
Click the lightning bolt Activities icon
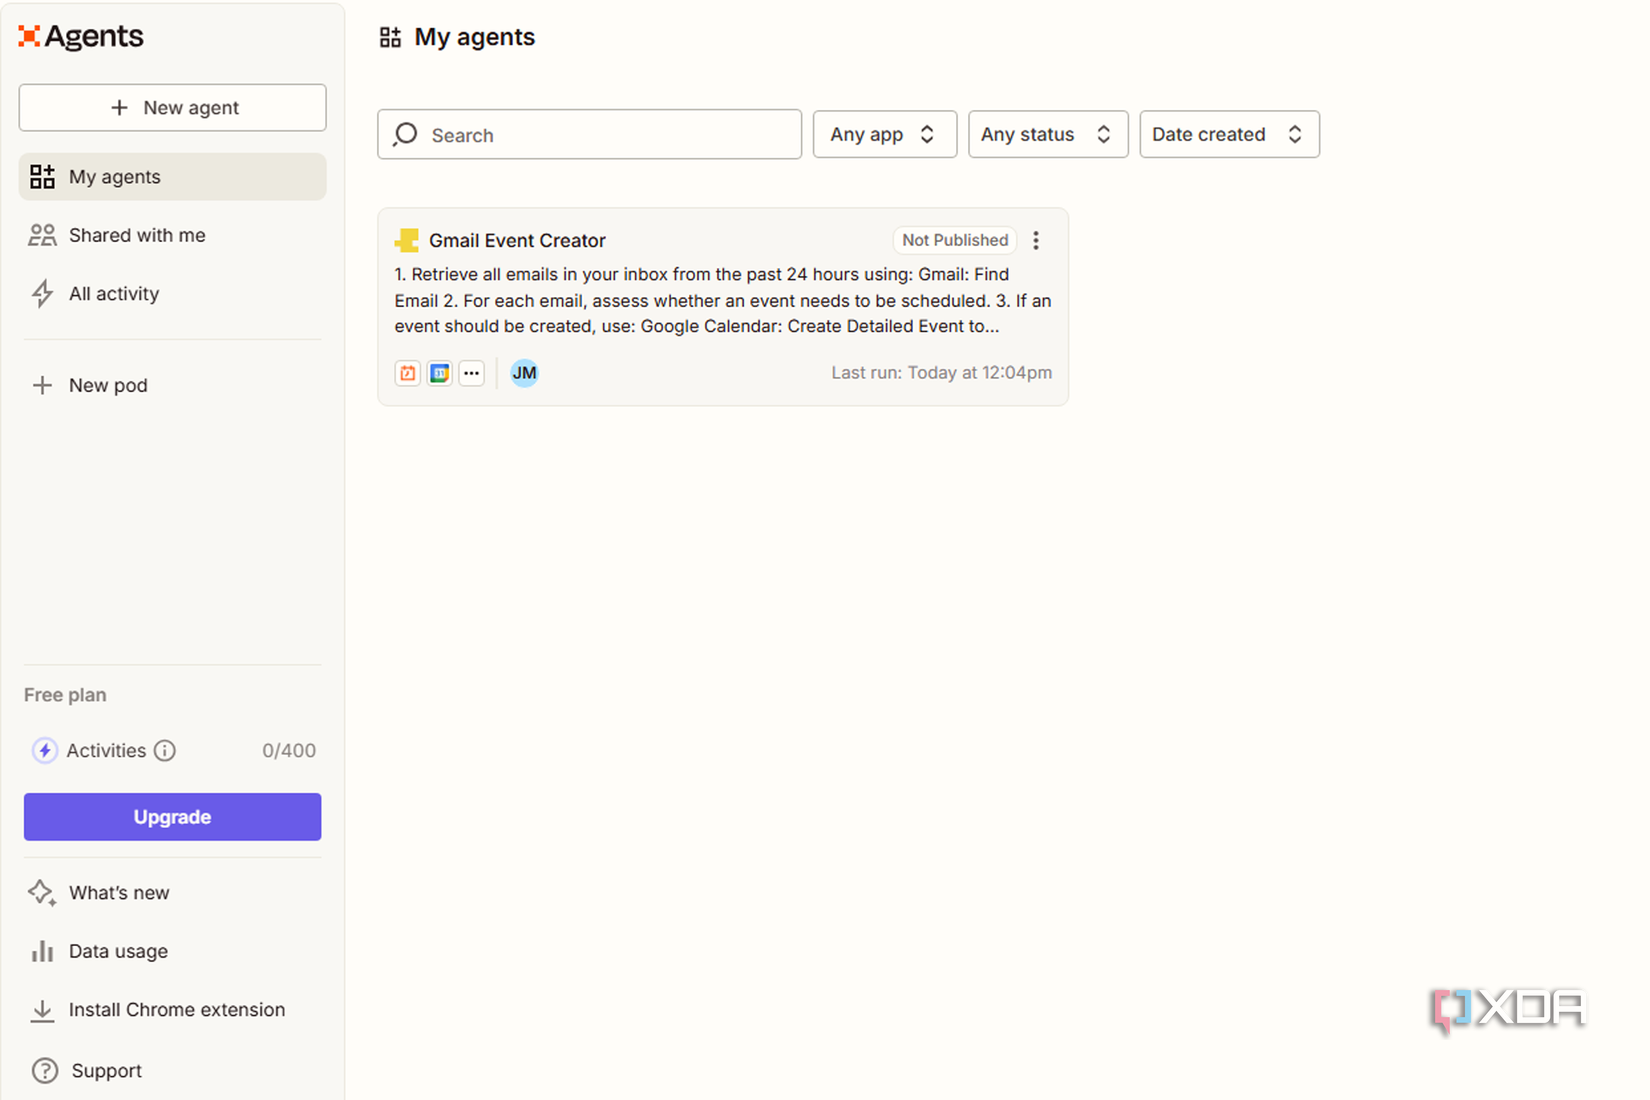[x=45, y=751]
